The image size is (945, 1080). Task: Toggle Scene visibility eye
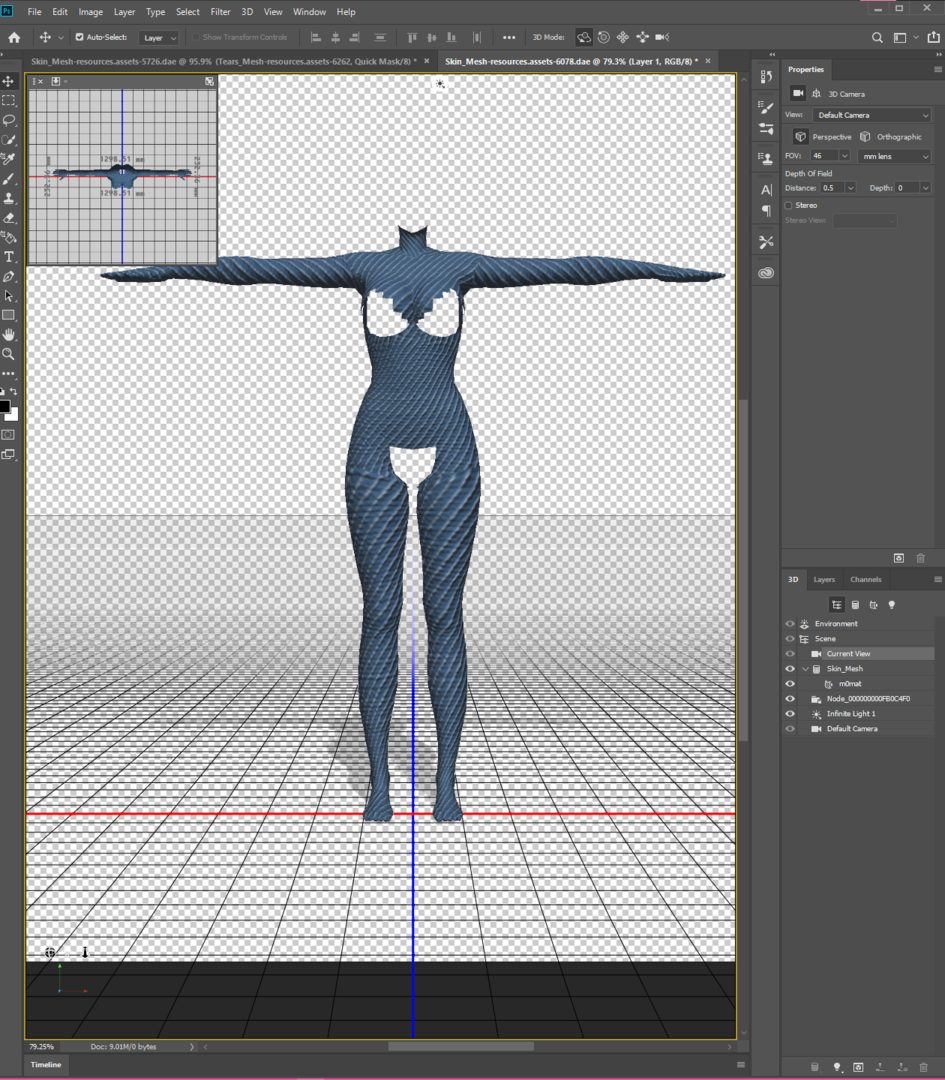pyautogui.click(x=790, y=638)
